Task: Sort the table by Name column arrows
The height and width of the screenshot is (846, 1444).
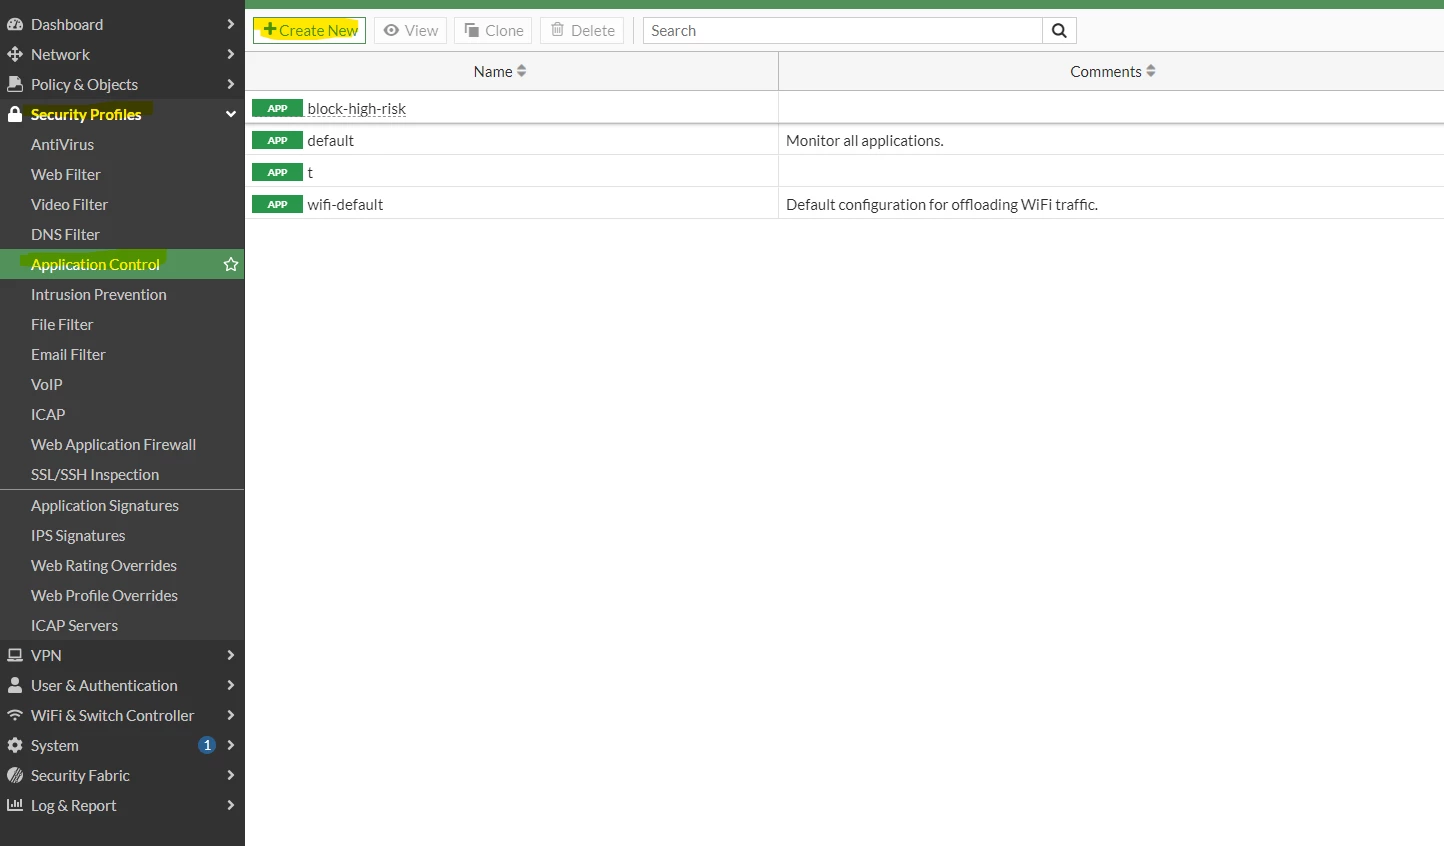Action: [521, 71]
